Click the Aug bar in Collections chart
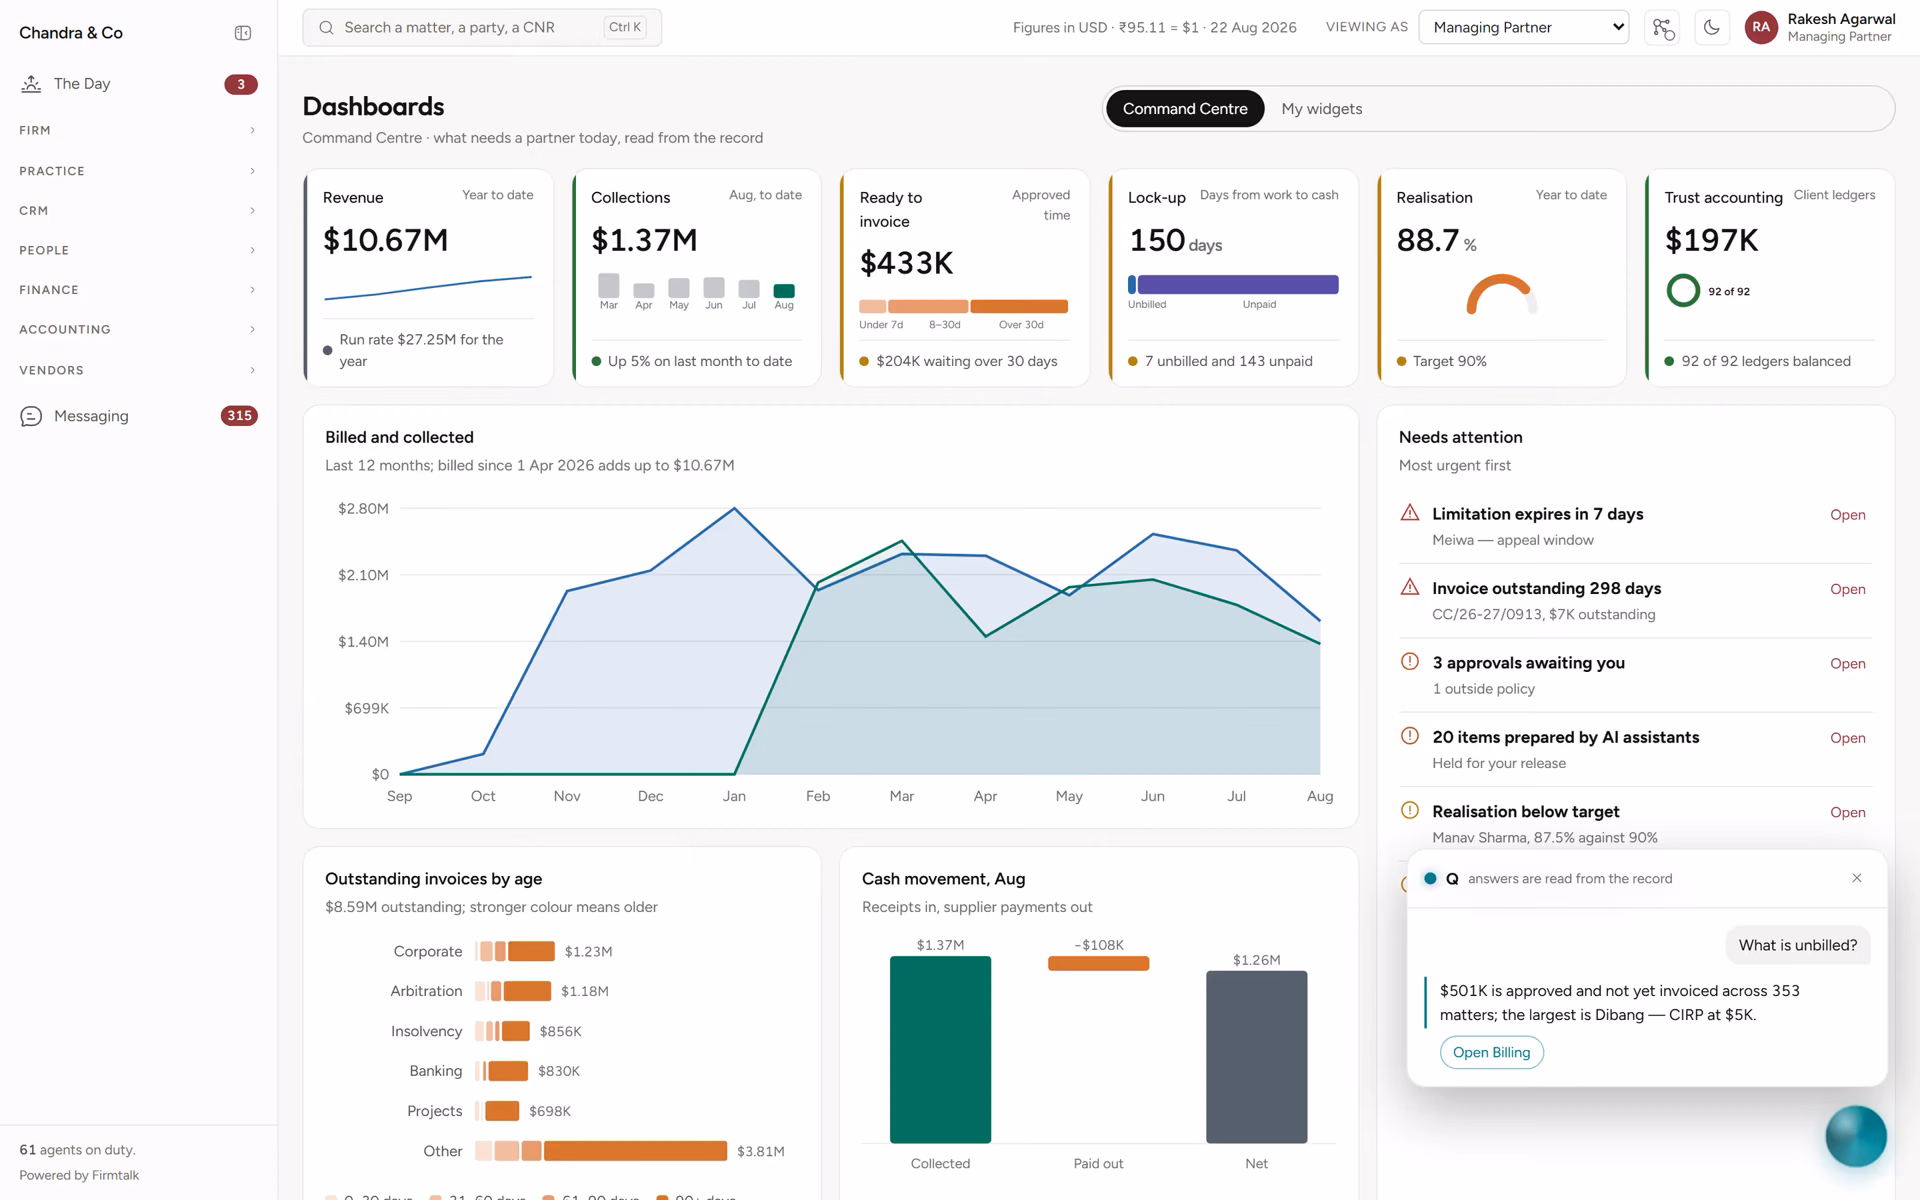This screenshot has height=1200, width=1920. click(x=784, y=291)
